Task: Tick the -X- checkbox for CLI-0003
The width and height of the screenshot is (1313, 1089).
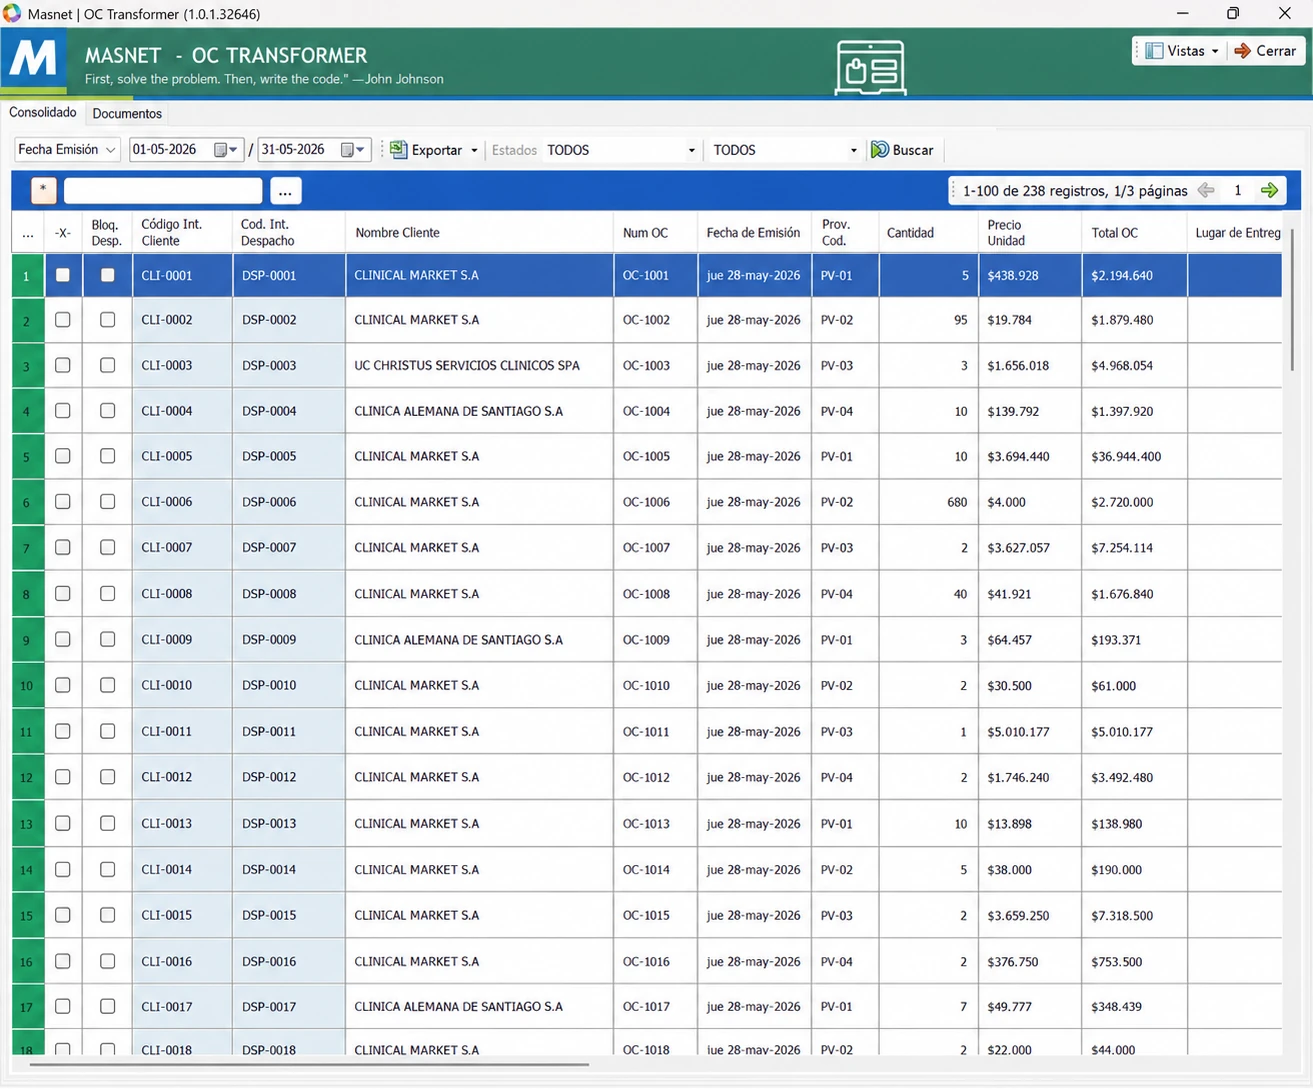Action: click(63, 365)
